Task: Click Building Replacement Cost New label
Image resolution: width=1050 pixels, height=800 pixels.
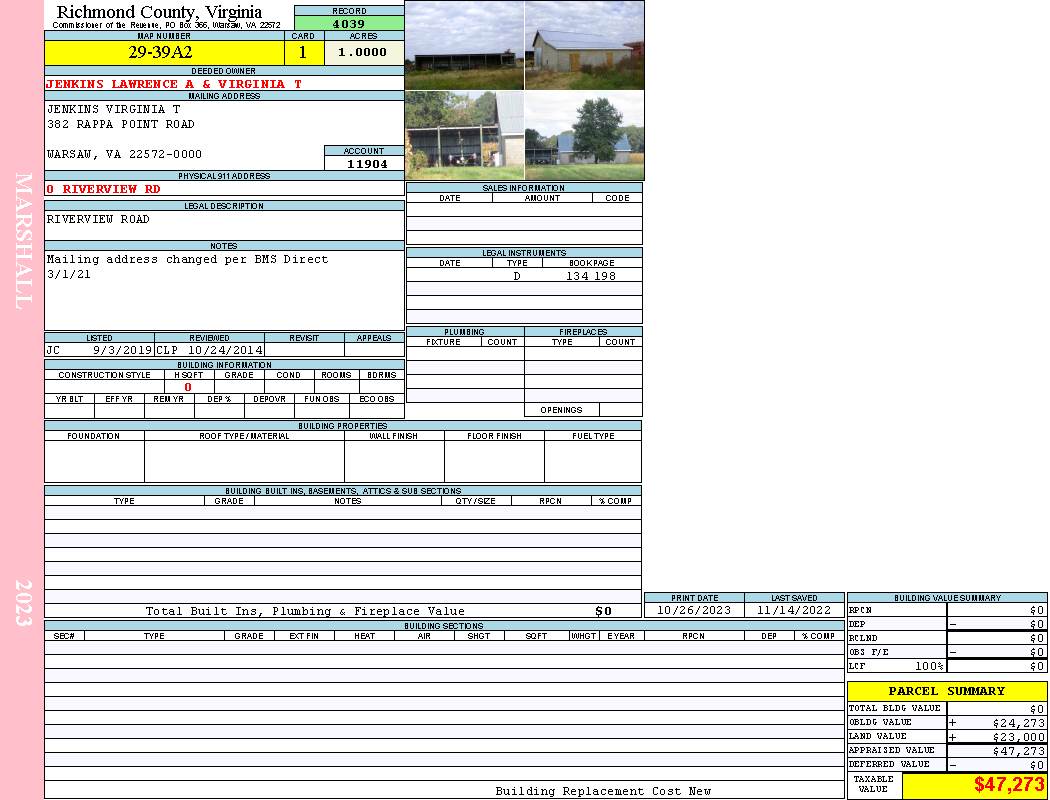Action: coord(603,791)
